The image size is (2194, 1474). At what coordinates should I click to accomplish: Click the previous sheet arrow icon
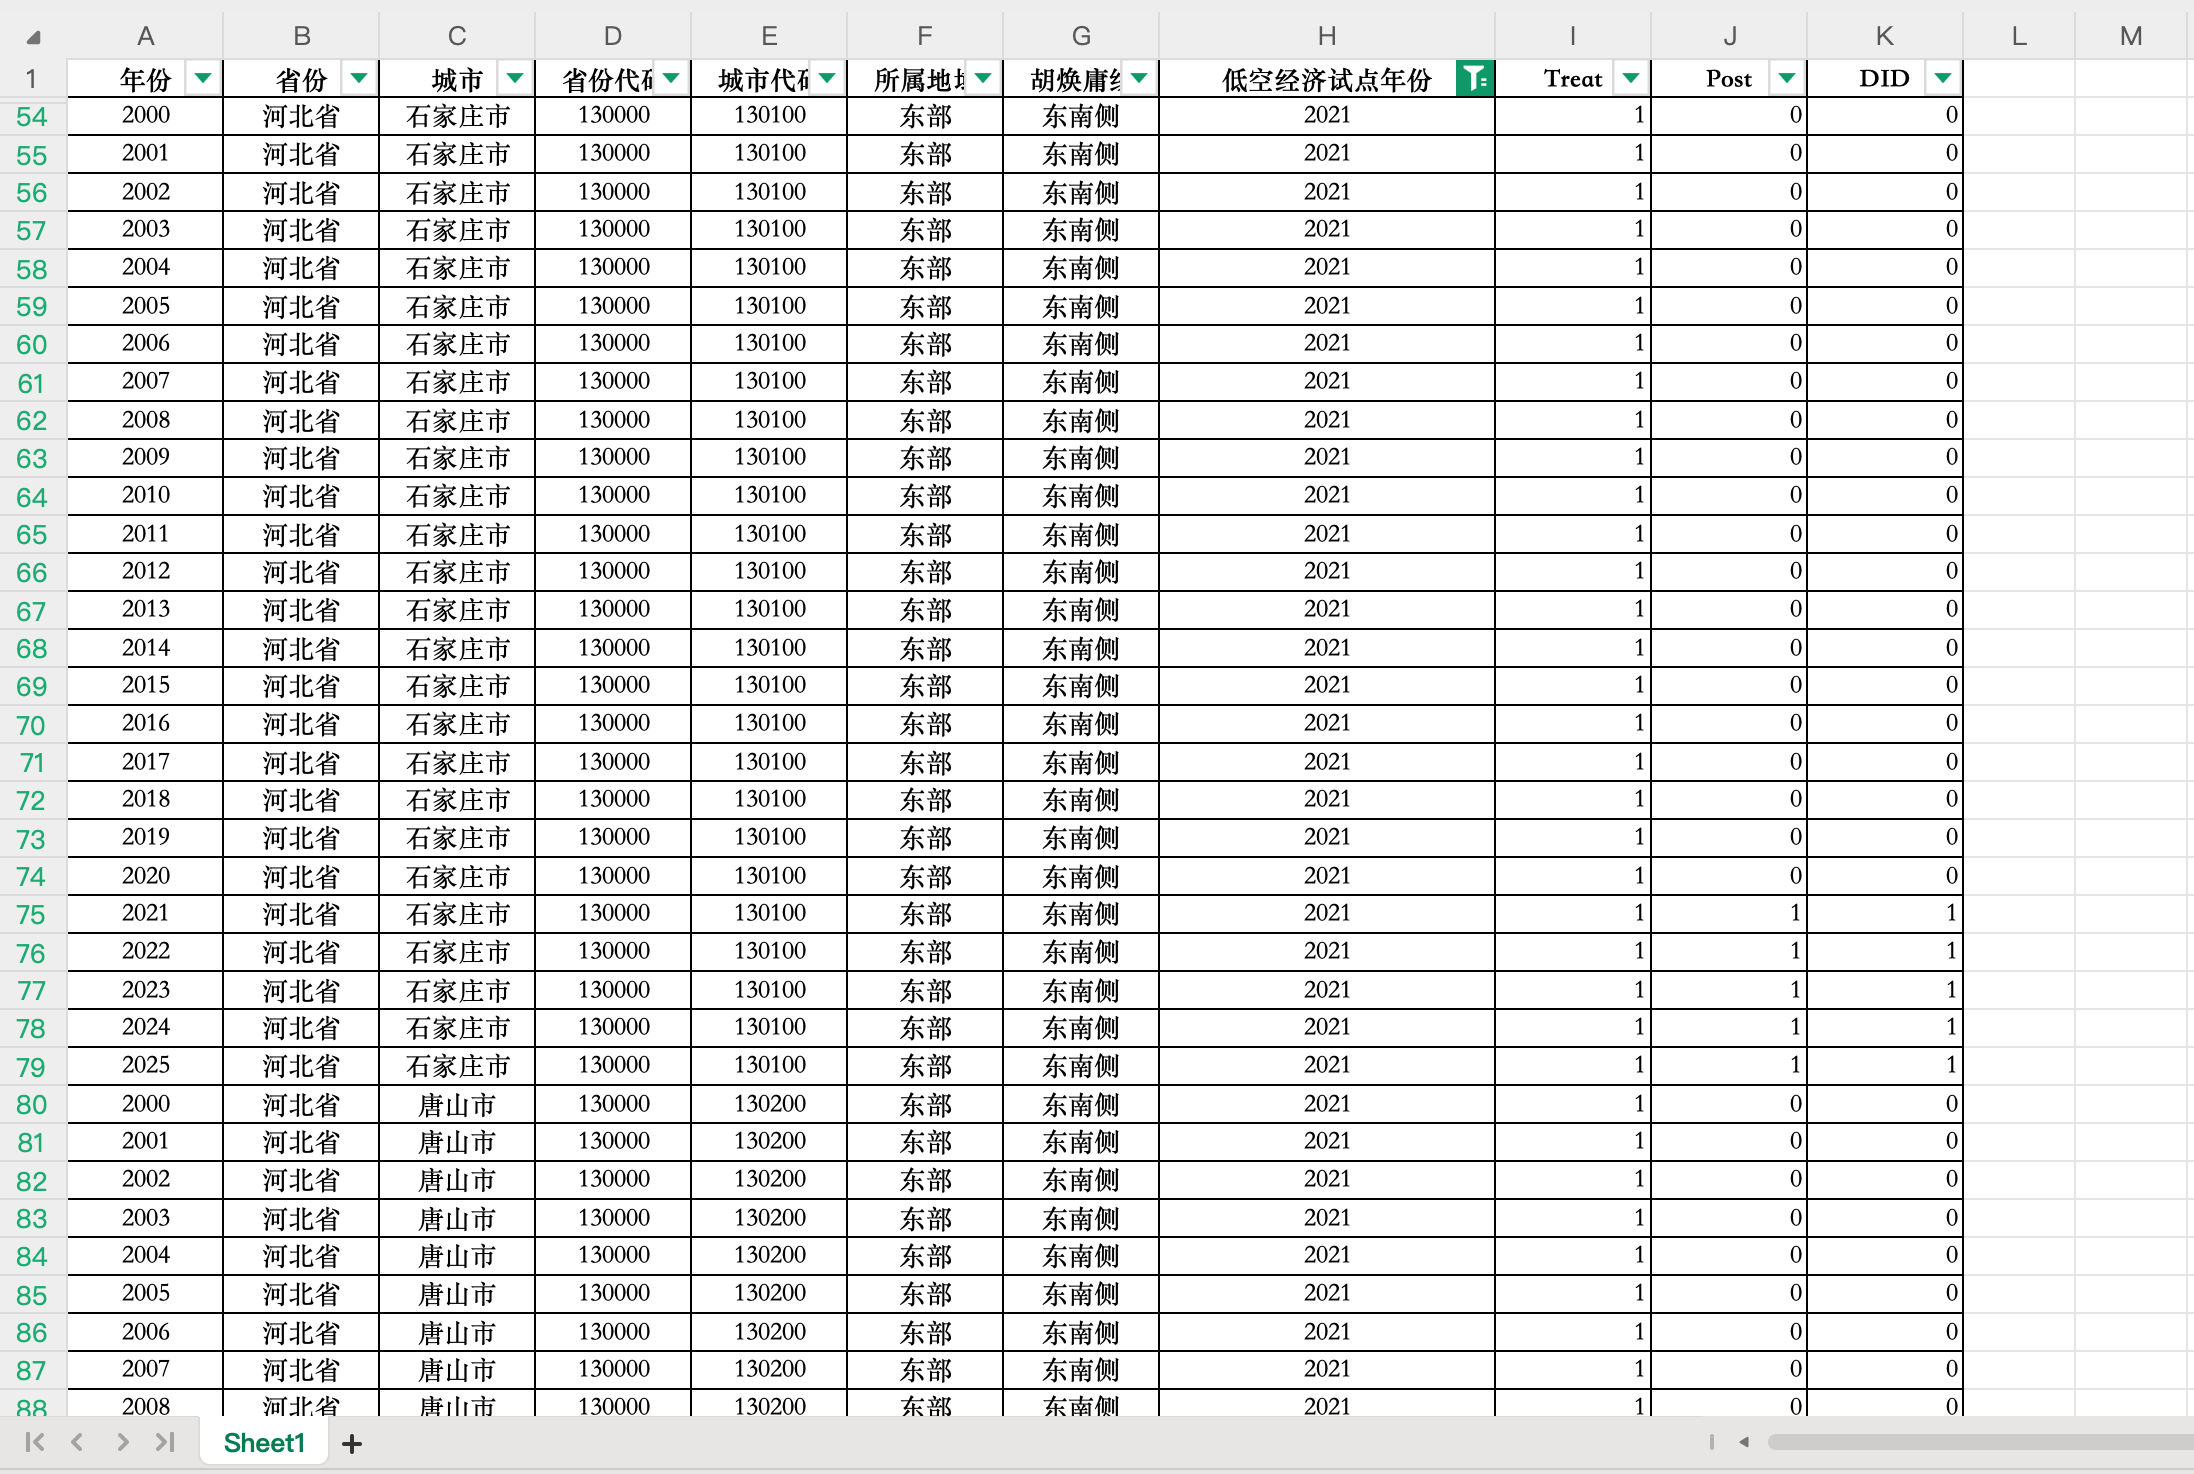tap(77, 1443)
